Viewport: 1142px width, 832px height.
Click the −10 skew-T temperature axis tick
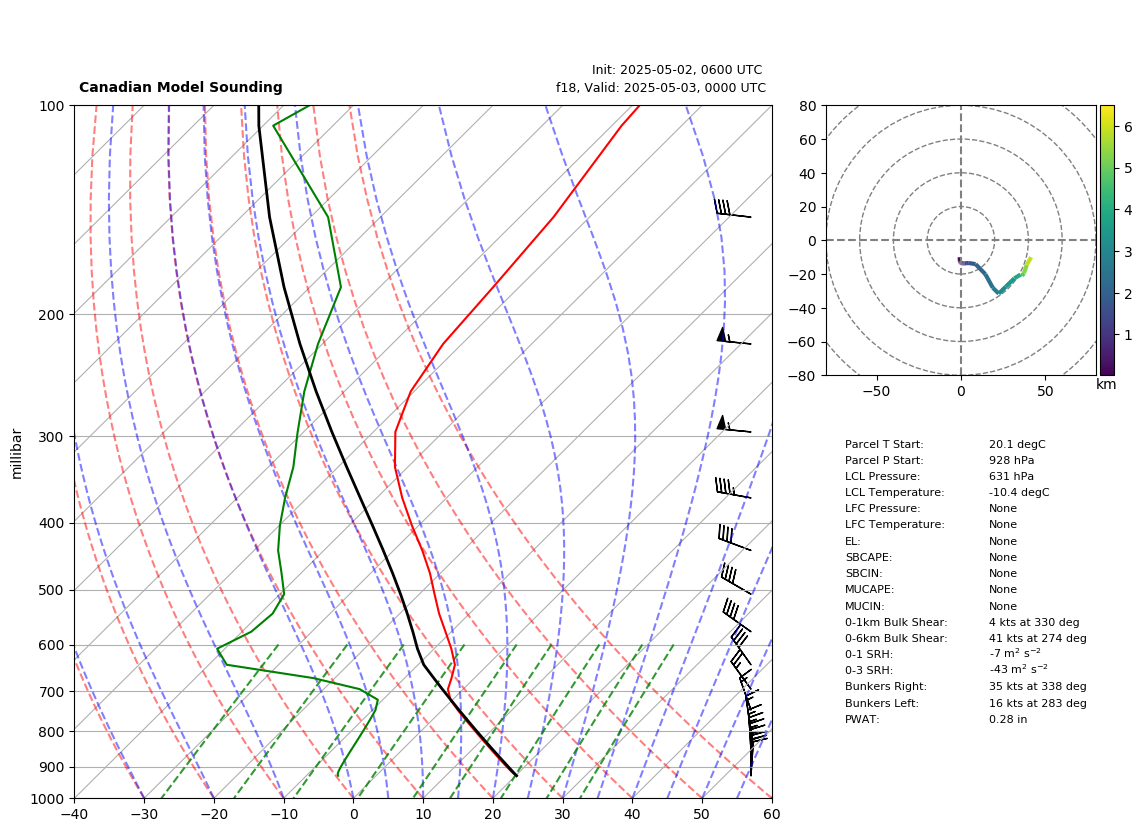point(283,814)
